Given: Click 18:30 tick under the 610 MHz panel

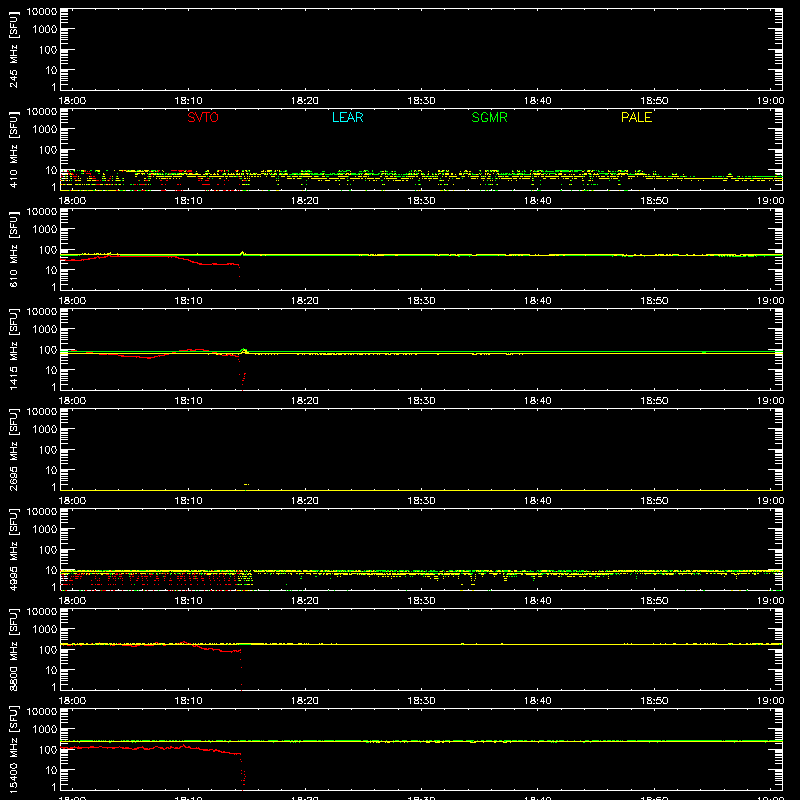Looking at the screenshot, I should 421,301.
